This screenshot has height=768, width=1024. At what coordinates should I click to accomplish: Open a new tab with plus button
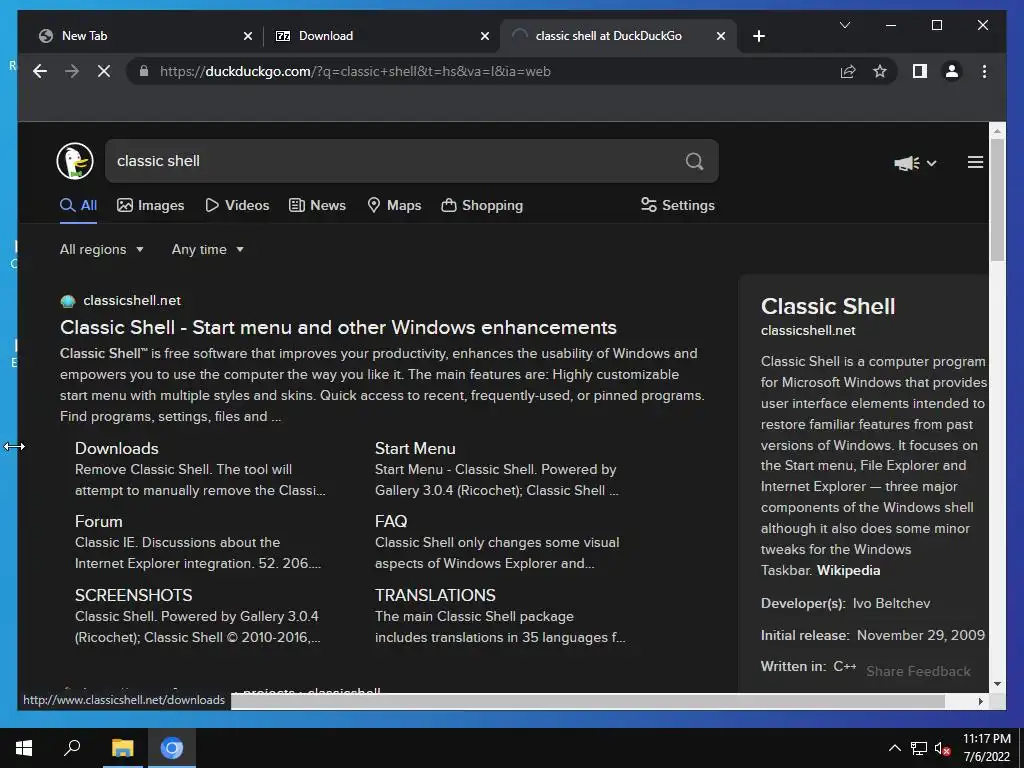[758, 36]
